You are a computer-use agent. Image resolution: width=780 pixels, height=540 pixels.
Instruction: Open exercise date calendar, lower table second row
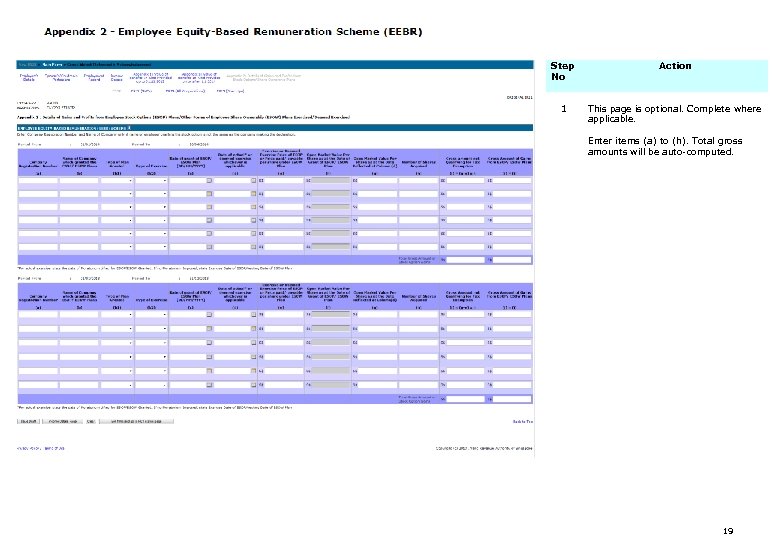[x=253, y=328]
